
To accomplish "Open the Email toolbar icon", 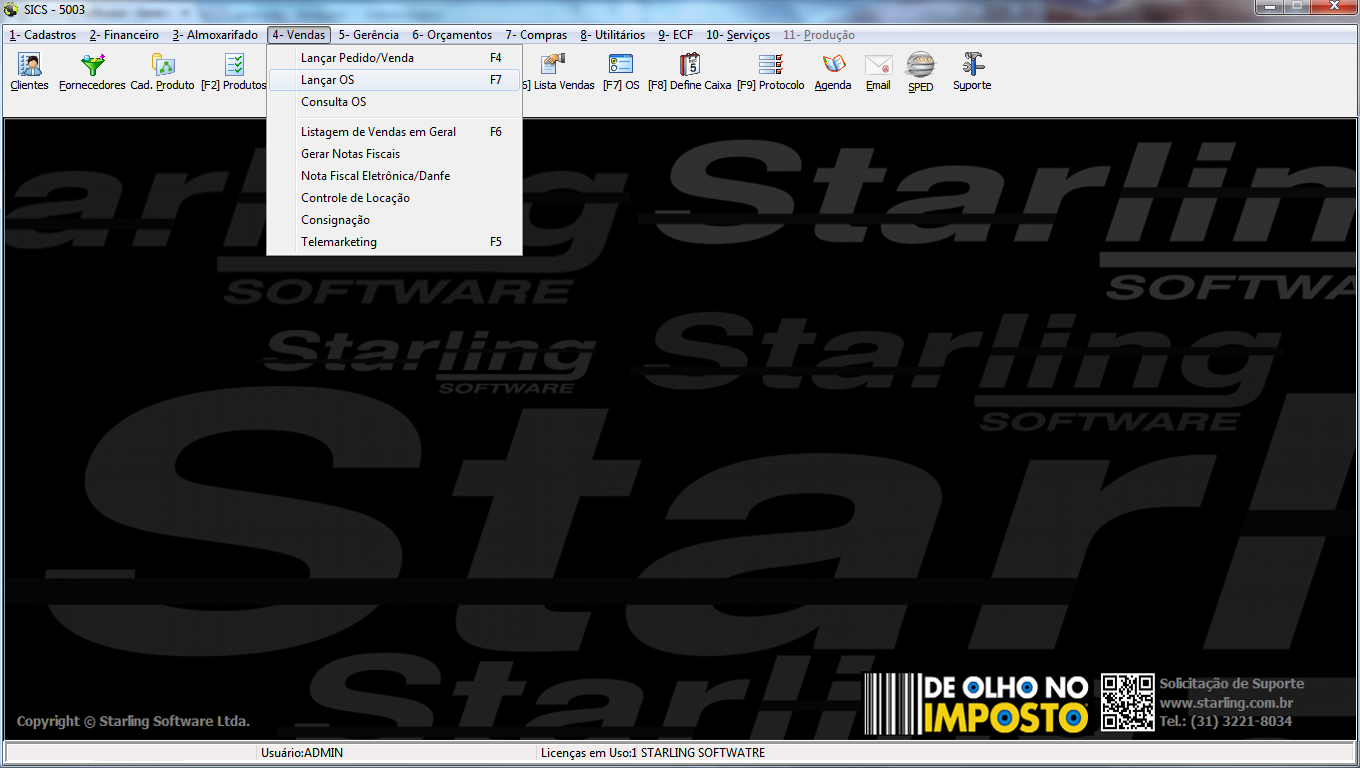I will pos(878,73).
